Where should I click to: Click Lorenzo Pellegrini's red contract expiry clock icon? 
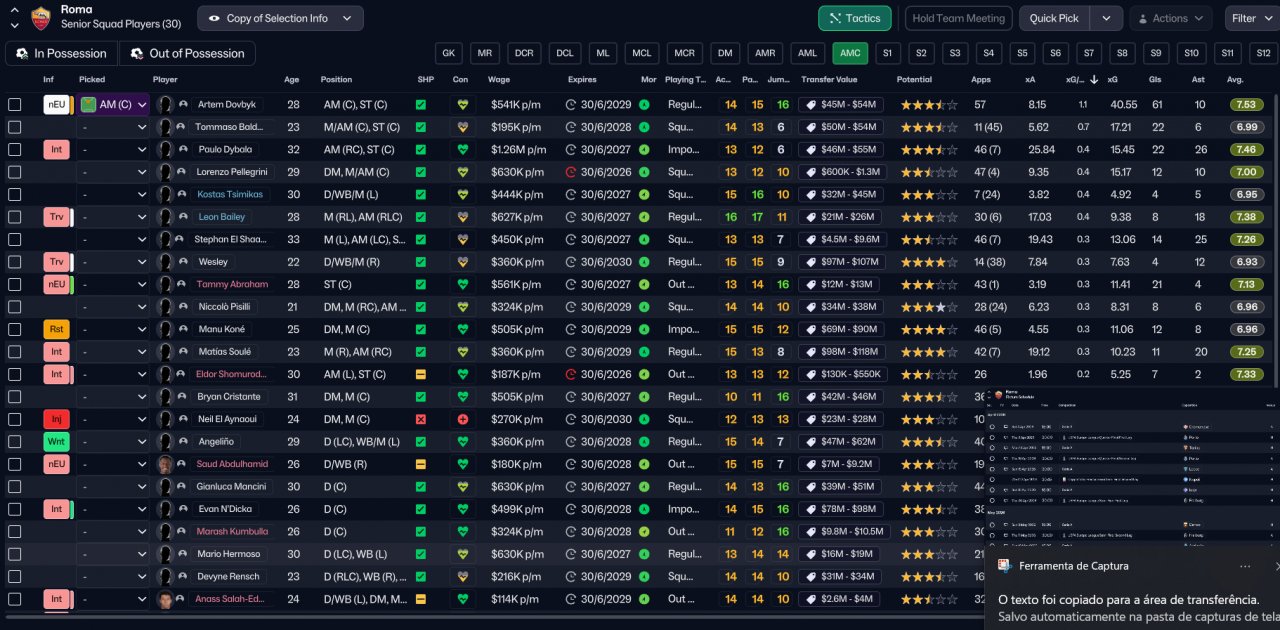tap(571, 172)
